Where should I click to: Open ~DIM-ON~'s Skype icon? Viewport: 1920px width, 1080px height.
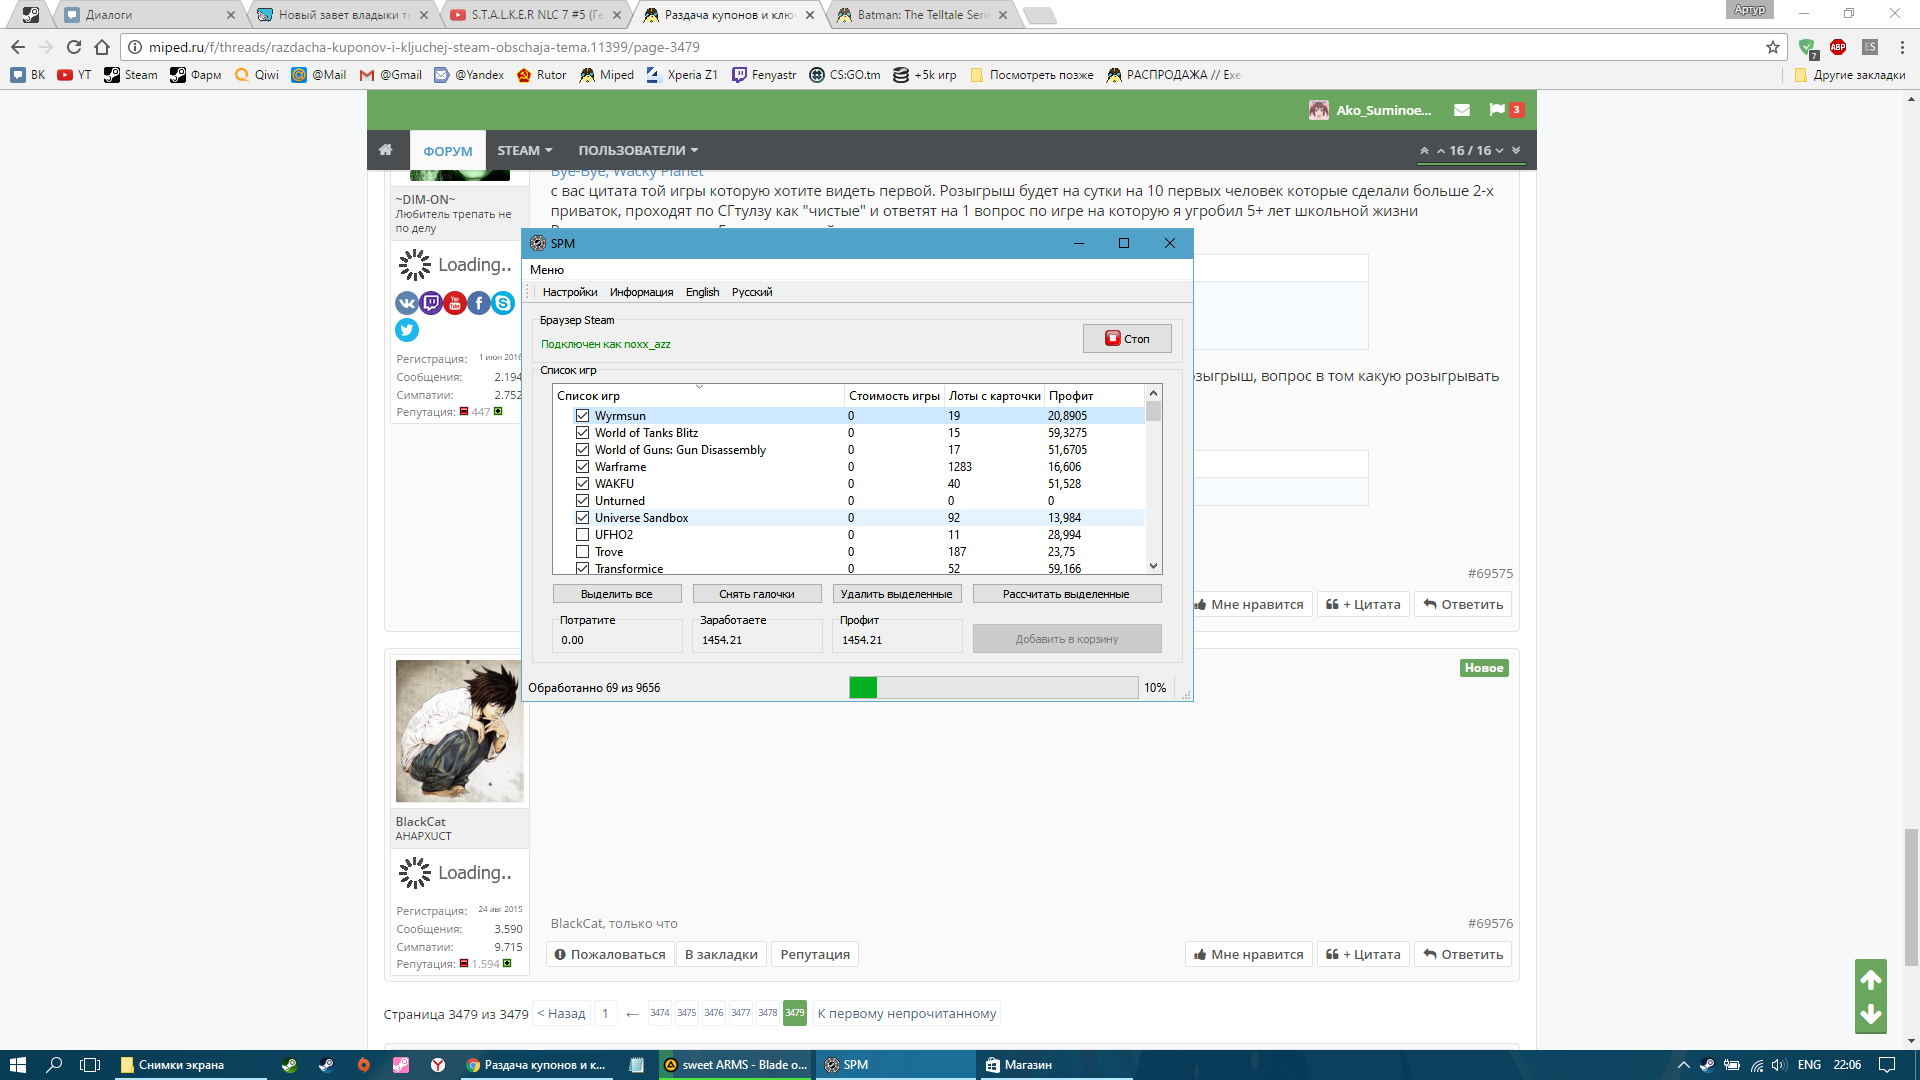point(503,303)
